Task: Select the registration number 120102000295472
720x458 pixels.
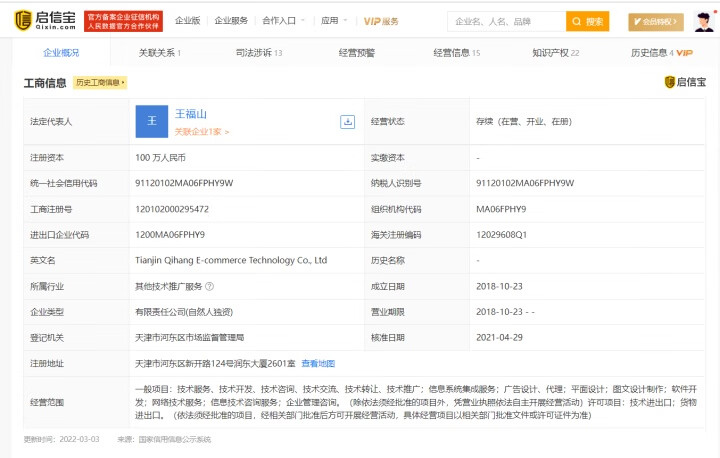Action: tap(172, 209)
